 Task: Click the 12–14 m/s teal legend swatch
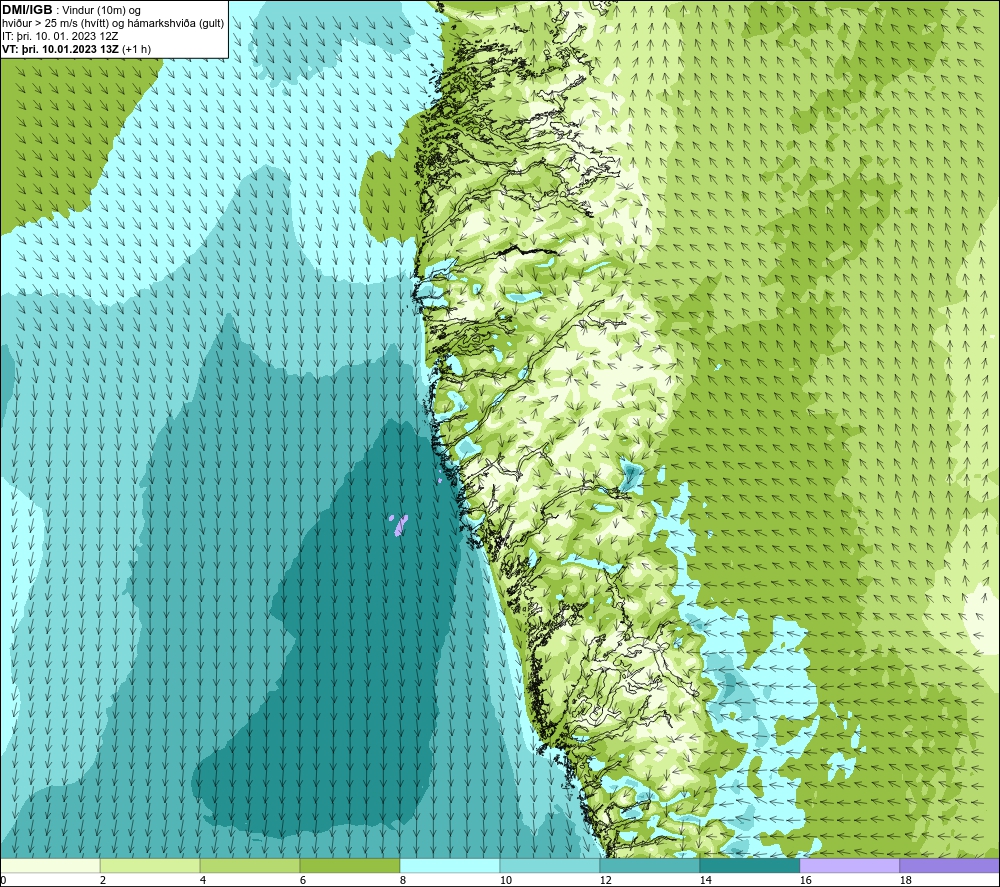tap(649, 865)
